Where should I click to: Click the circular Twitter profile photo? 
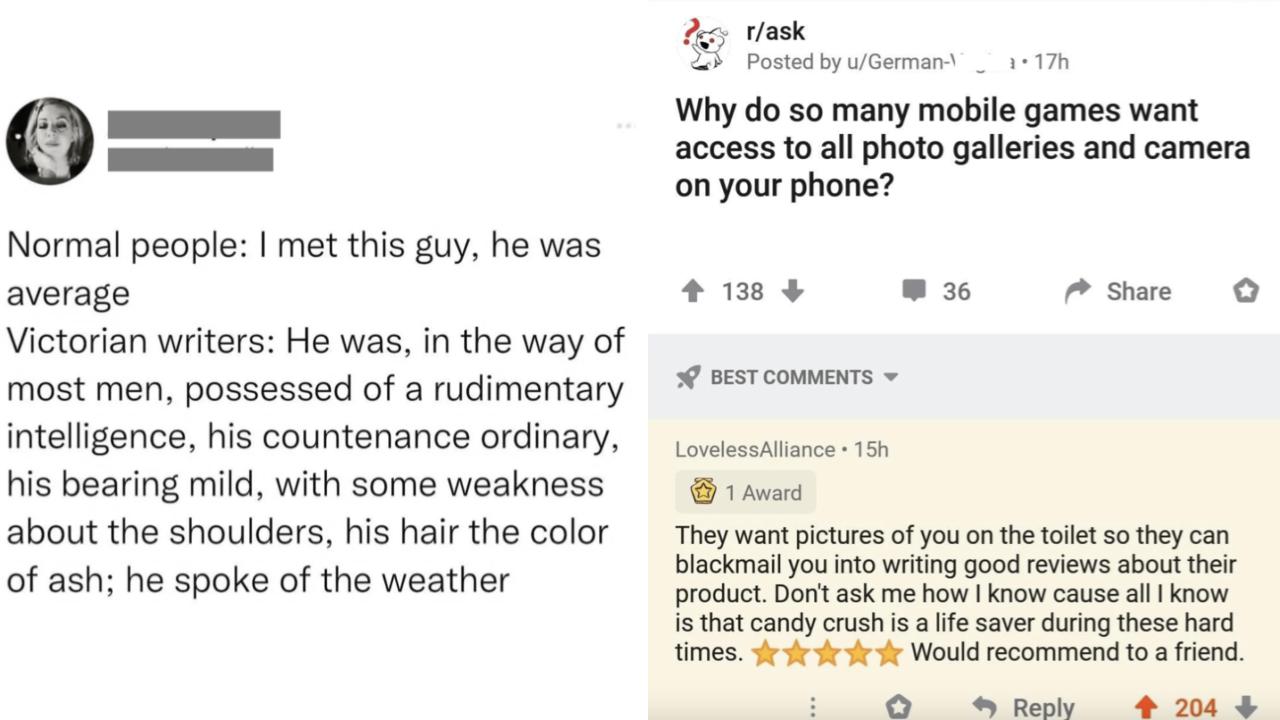click(x=49, y=141)
